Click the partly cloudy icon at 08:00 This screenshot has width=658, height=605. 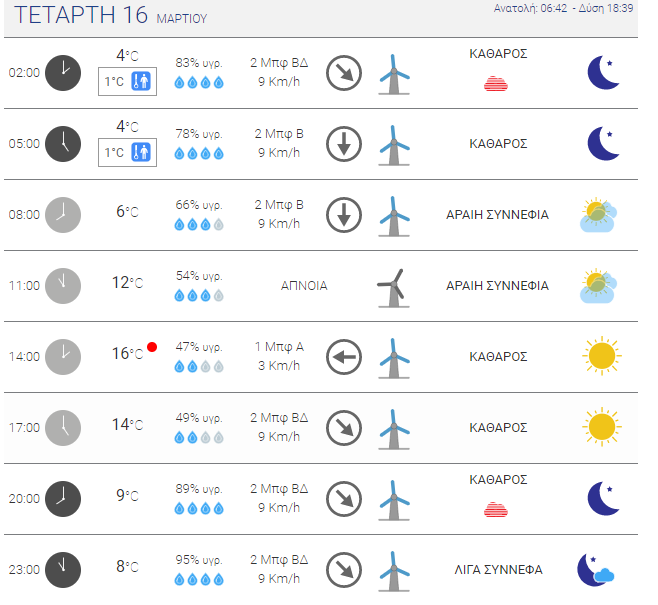point(598,215)
